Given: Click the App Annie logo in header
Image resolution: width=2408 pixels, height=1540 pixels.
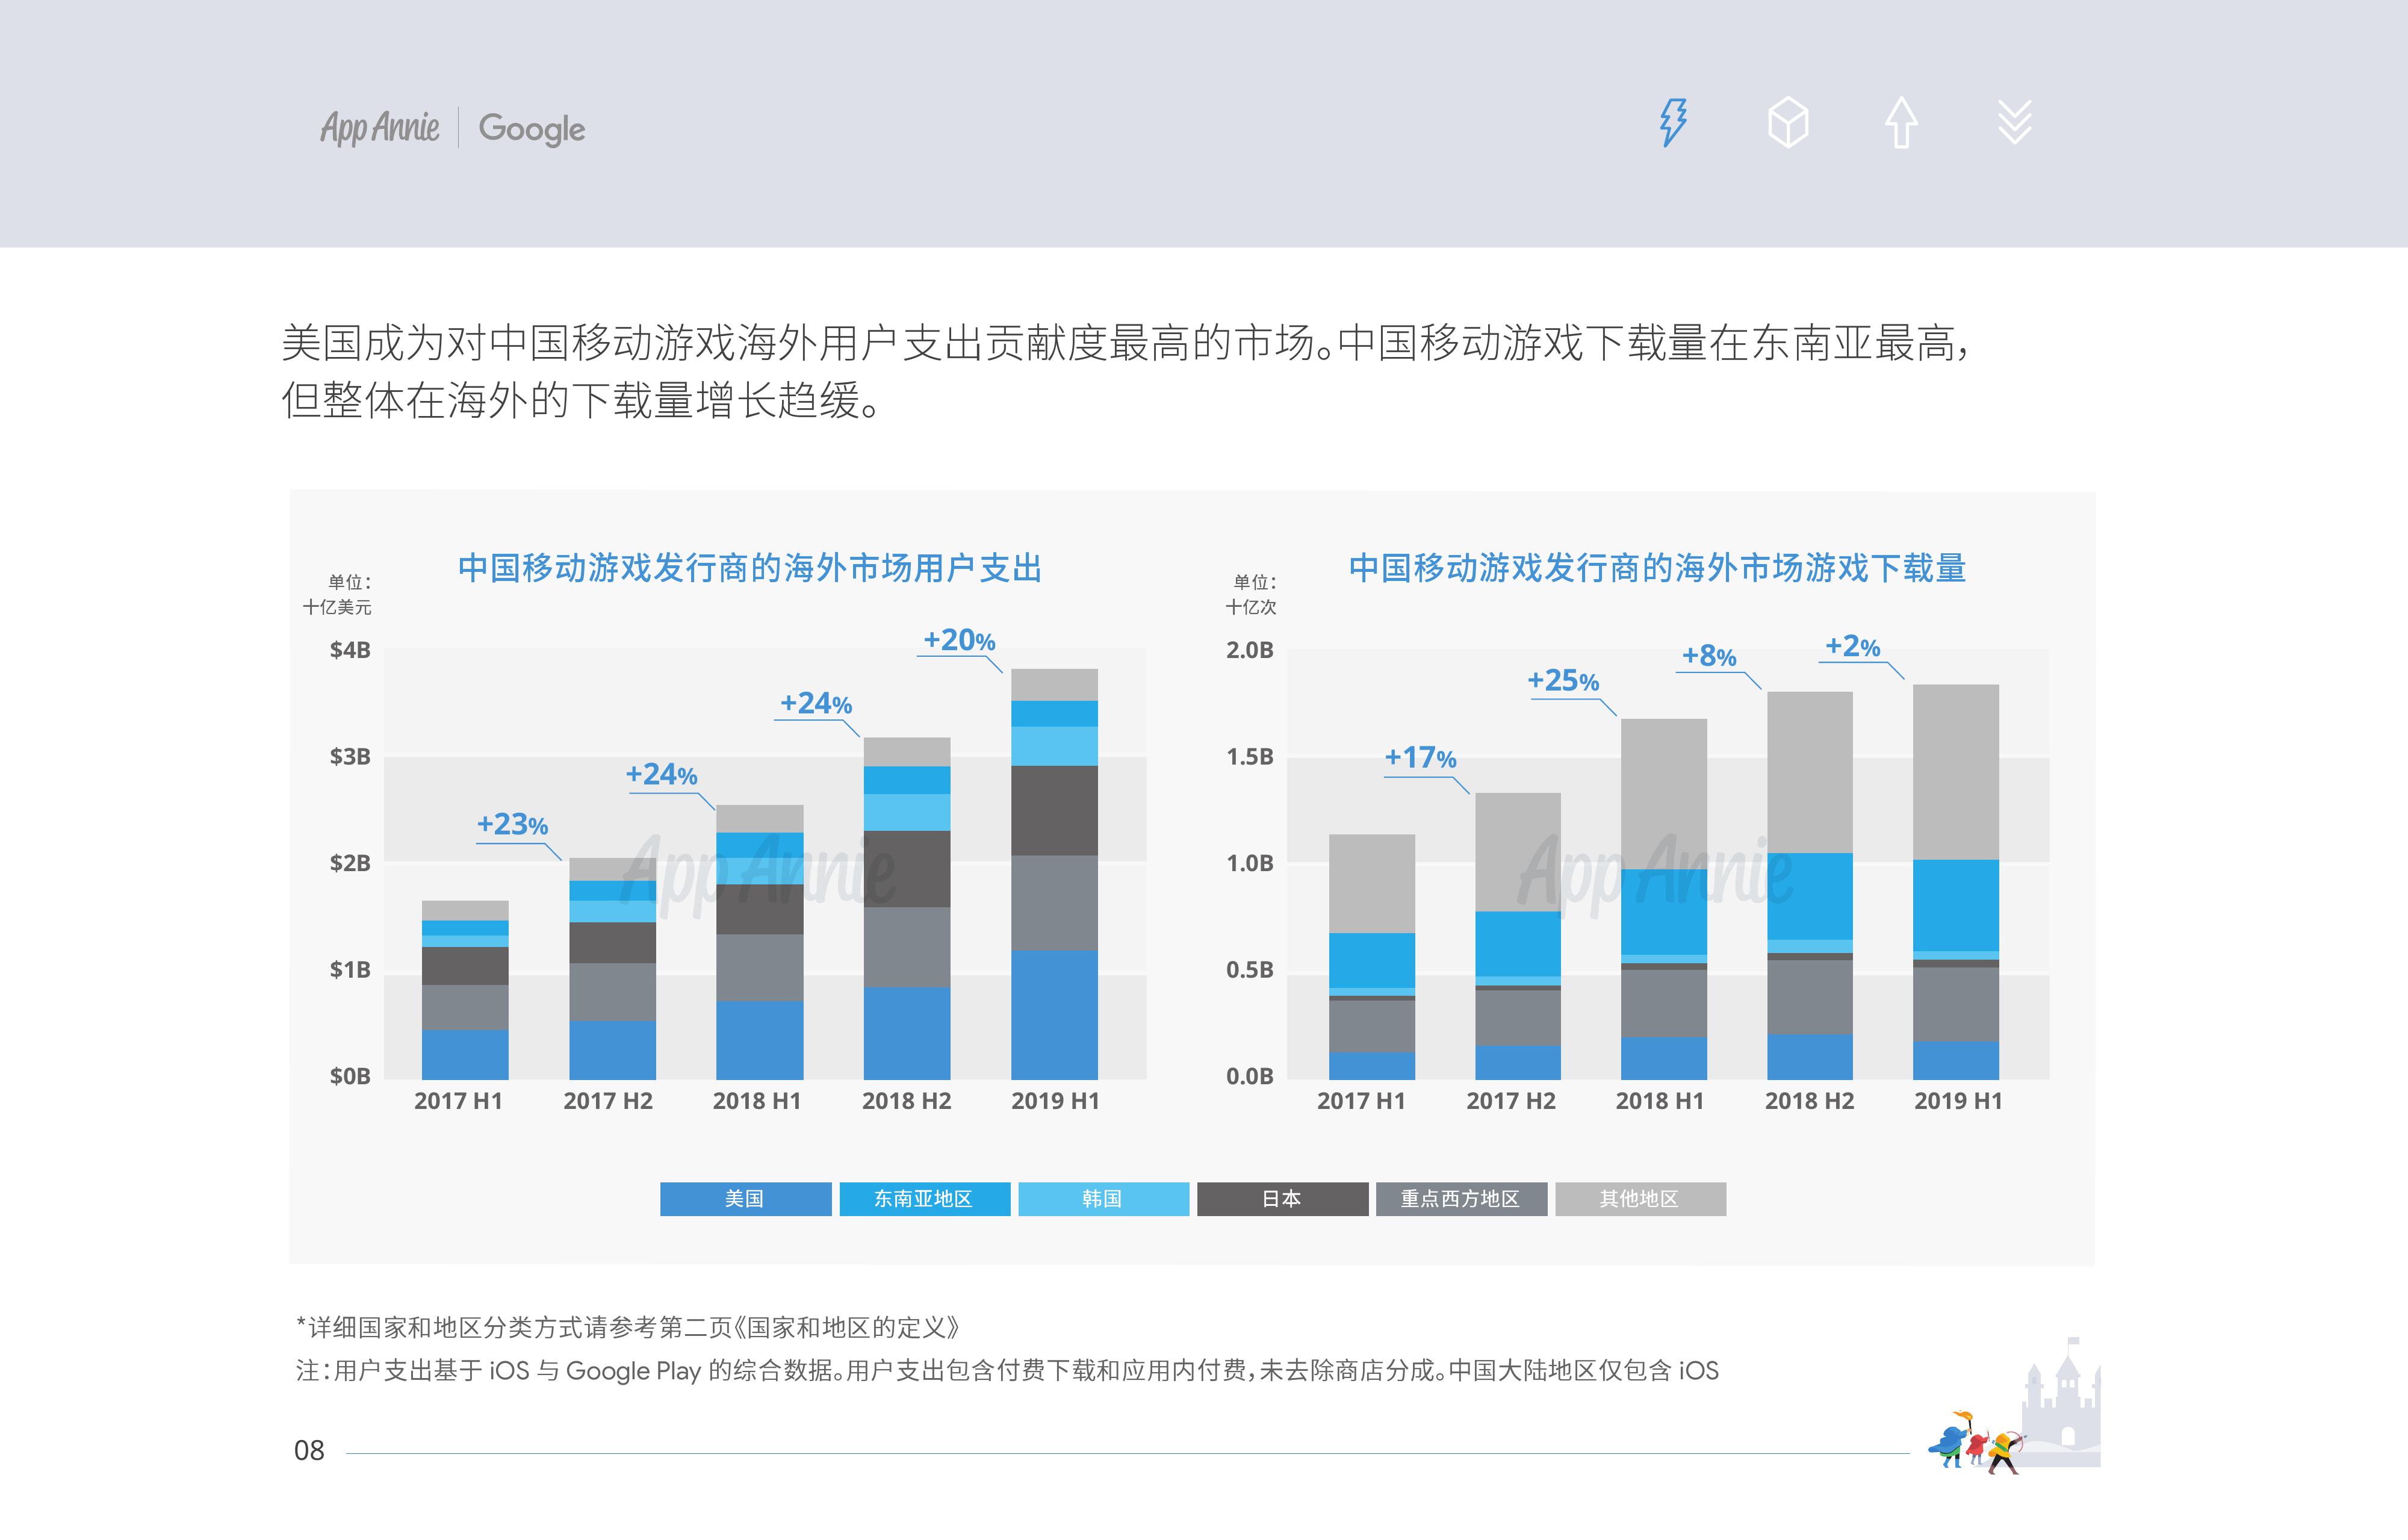Looking at the screenshot, I should point(380,128).
